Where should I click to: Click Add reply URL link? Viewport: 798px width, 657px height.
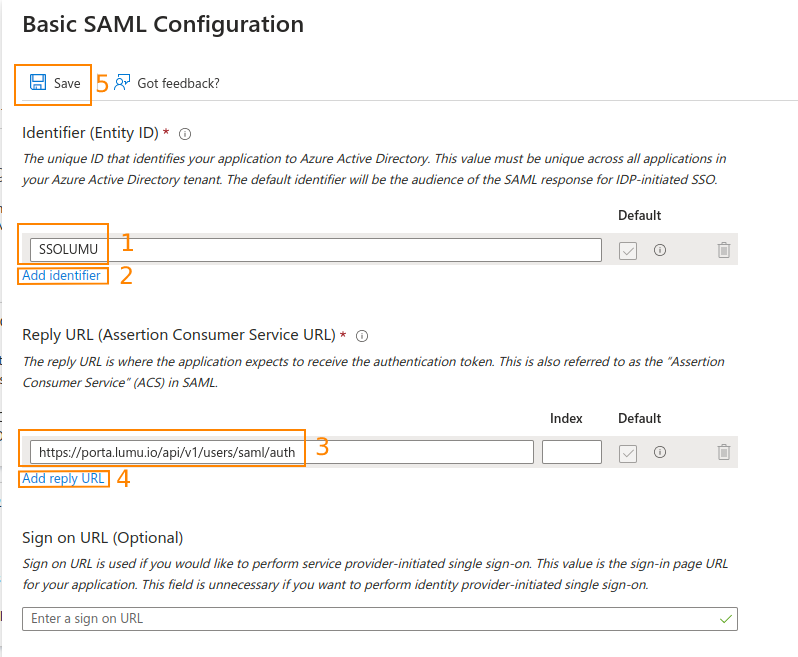click(x=63, y=478)
